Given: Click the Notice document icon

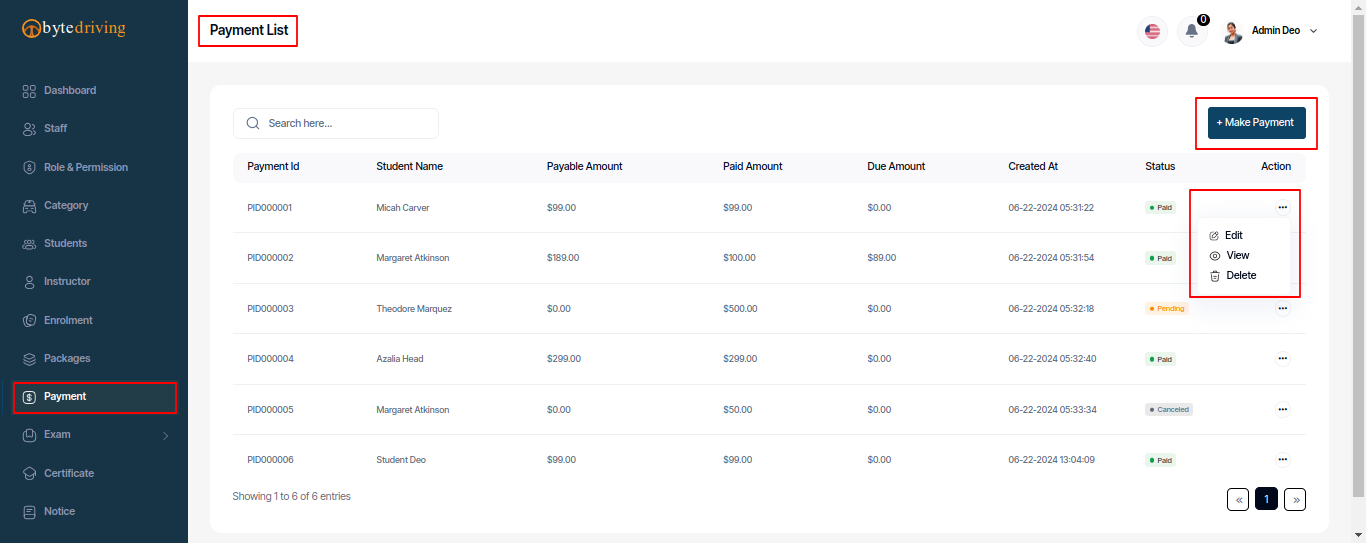Looking at the screenshot, I should [x=29, y=512].
